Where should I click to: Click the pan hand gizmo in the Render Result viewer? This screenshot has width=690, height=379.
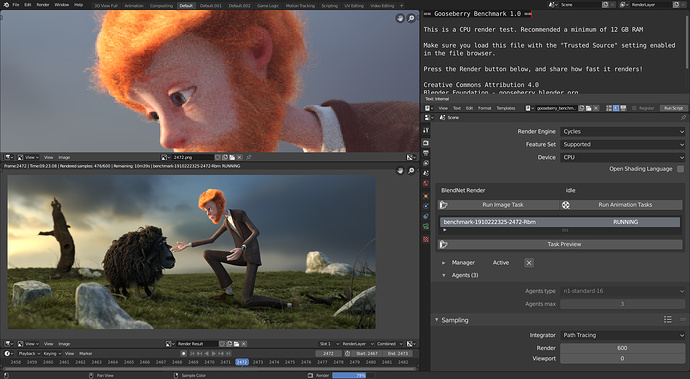pyautogui.click(x=400, y=170)
